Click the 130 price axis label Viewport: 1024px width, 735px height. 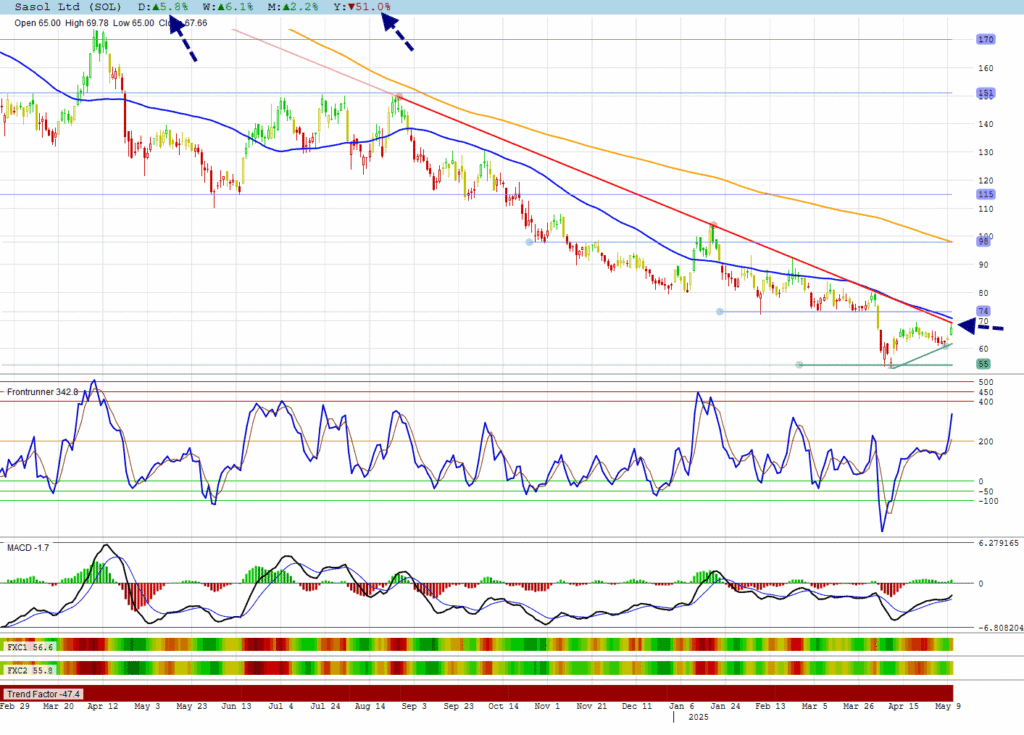[x=985, y=152]
